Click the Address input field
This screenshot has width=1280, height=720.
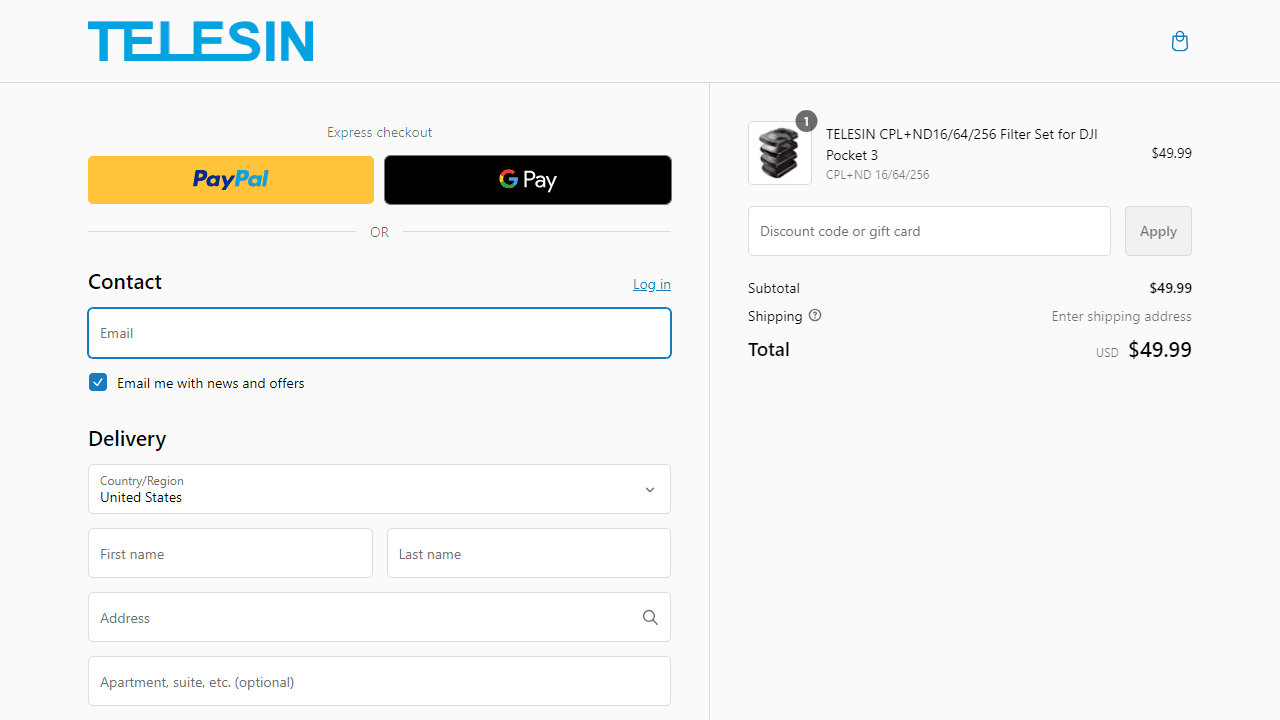point(379,617)
